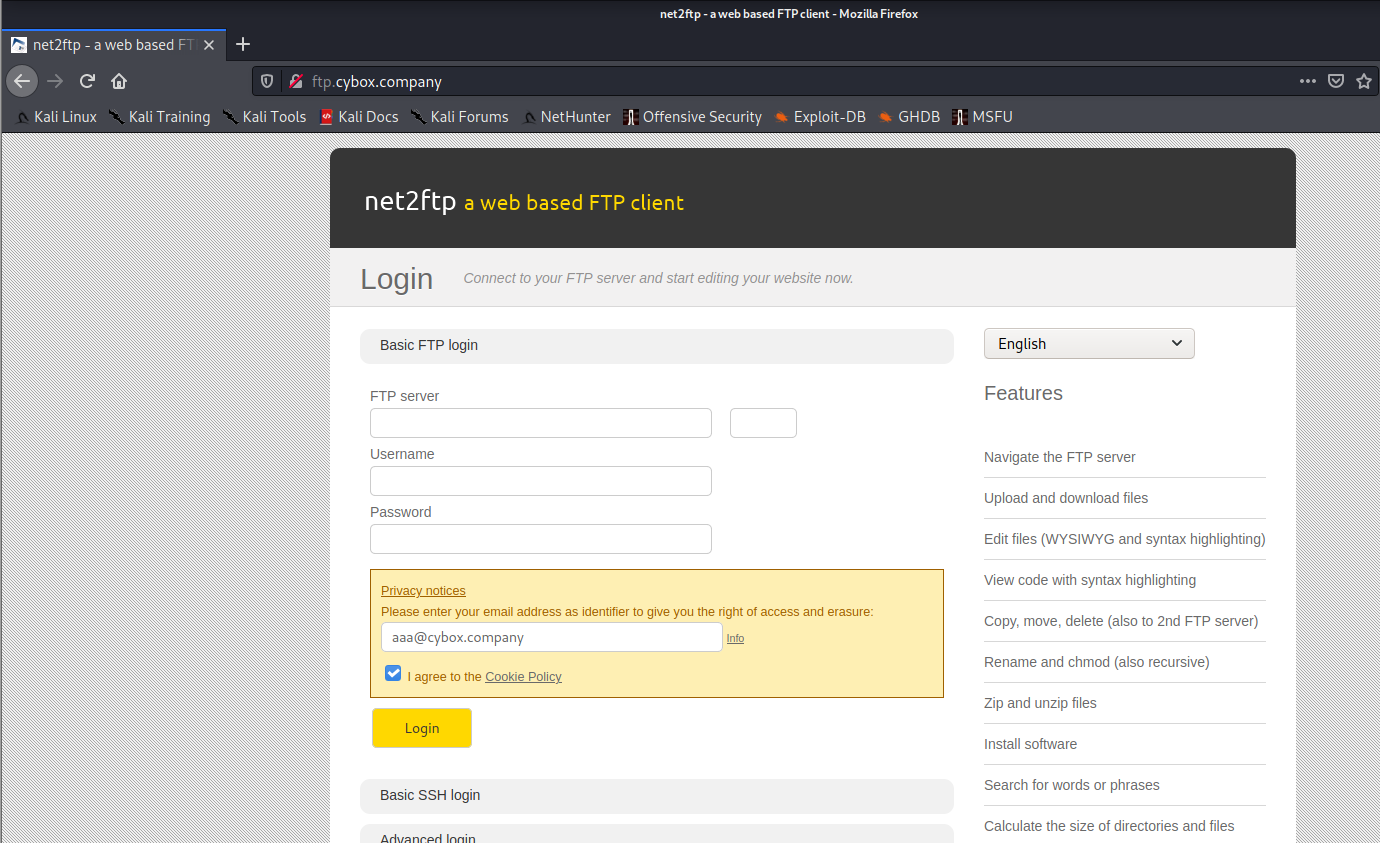The image size is (1380, 843).
Task: Click the yellow Login button
Action: tap(422, 728)
